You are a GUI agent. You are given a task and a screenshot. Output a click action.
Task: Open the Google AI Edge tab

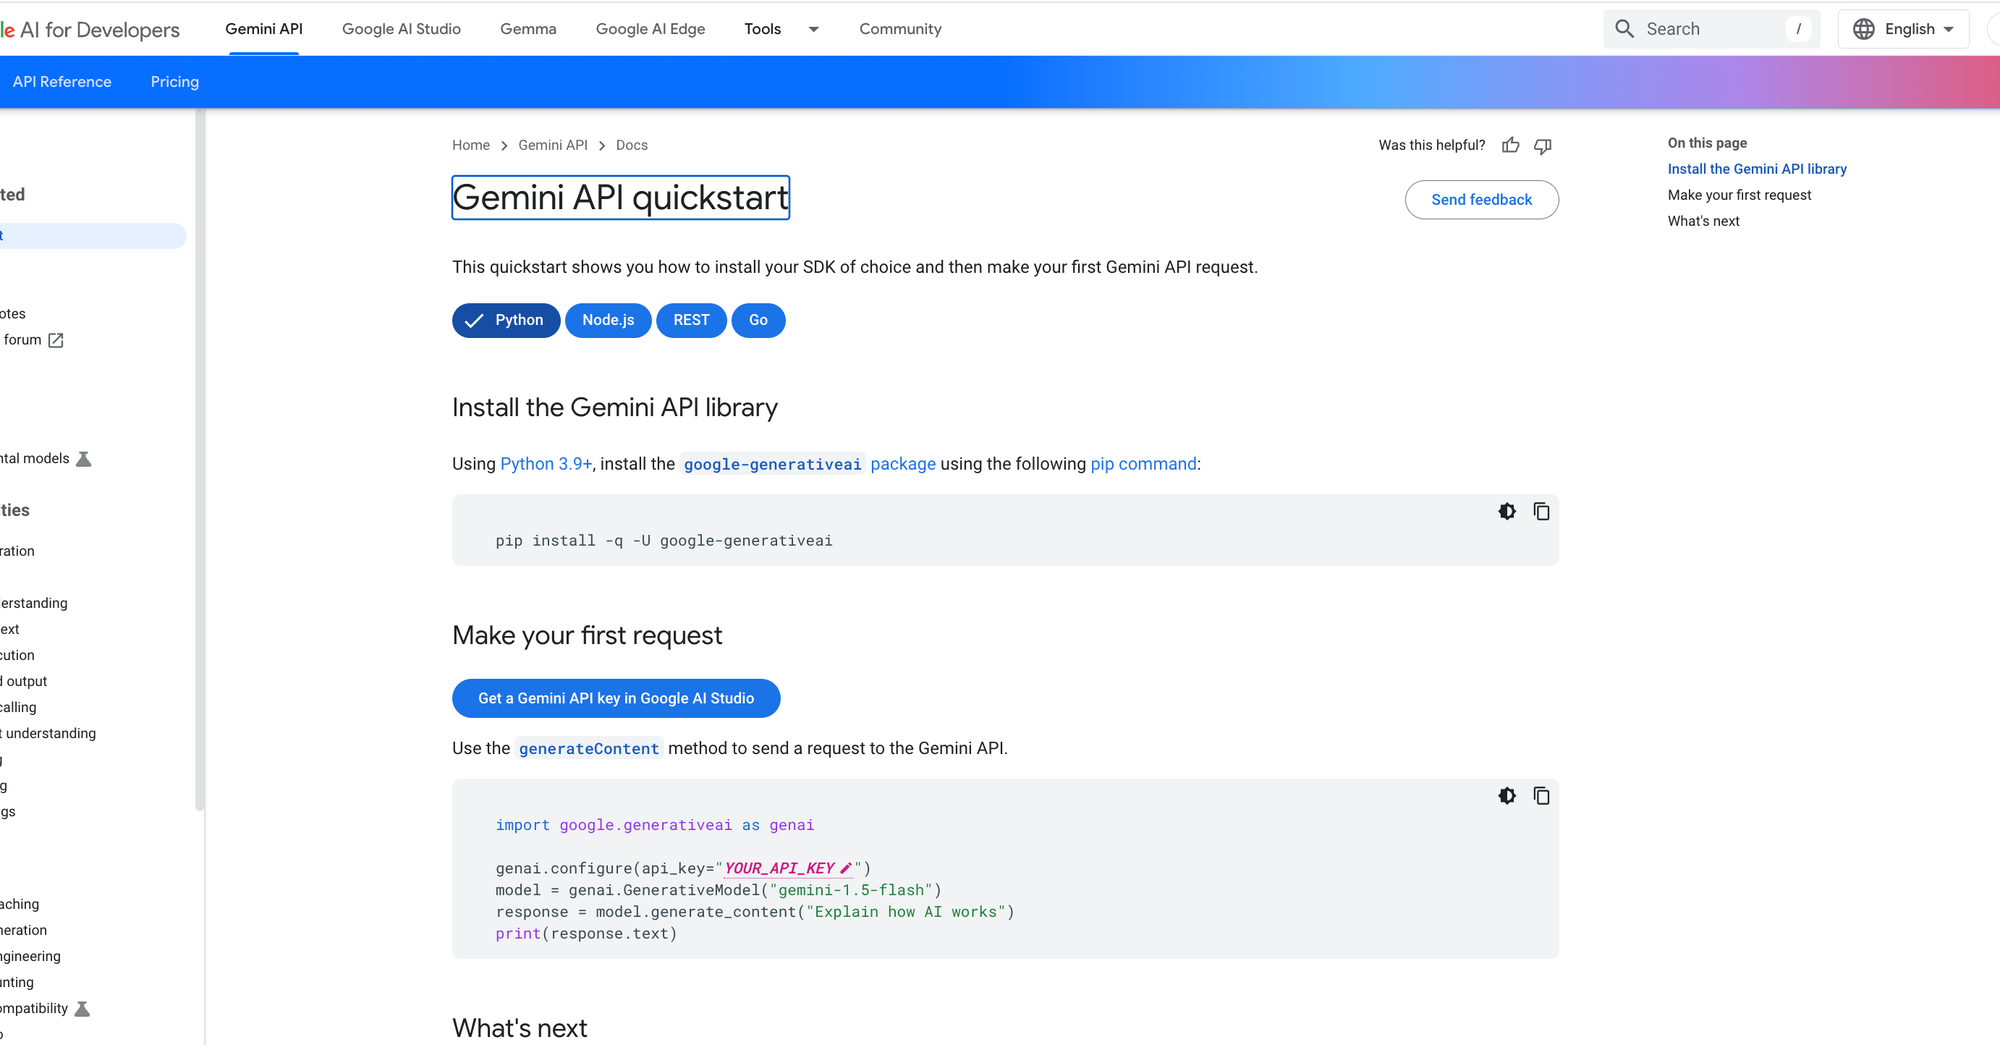click(650, 29)
